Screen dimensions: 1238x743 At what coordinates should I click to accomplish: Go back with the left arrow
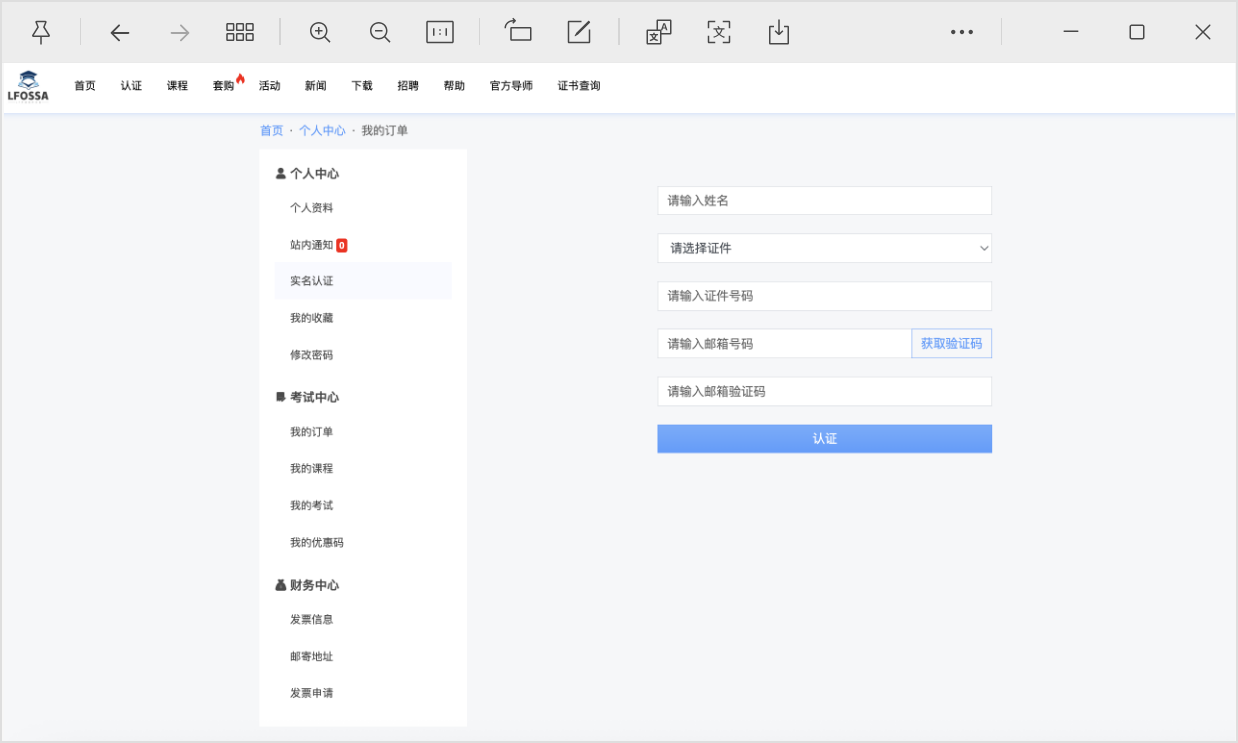pyautogui.click(x=120, y=32)
